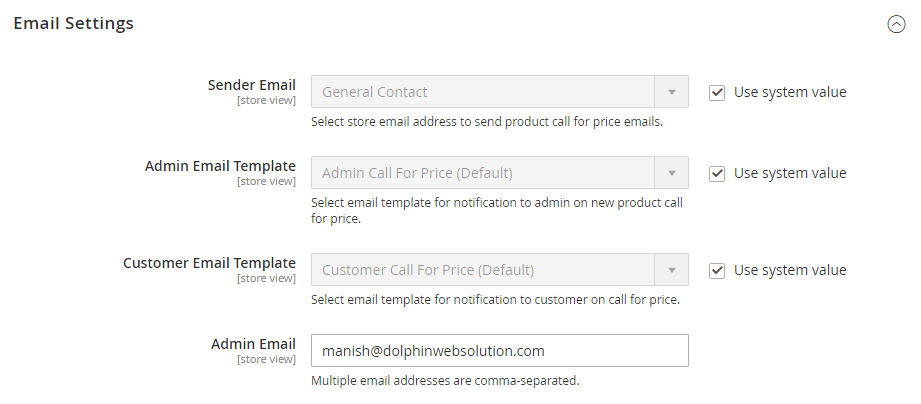
Task: Click the Admin Email field label
Action: click(x=253, y=344)
